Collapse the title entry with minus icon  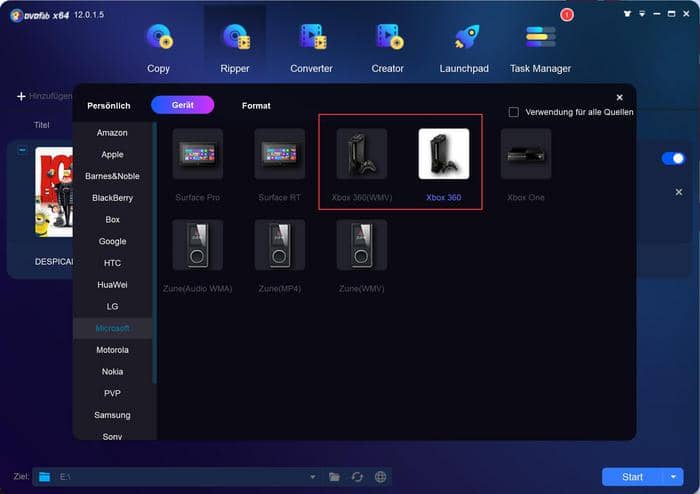[x=22, y=150]
